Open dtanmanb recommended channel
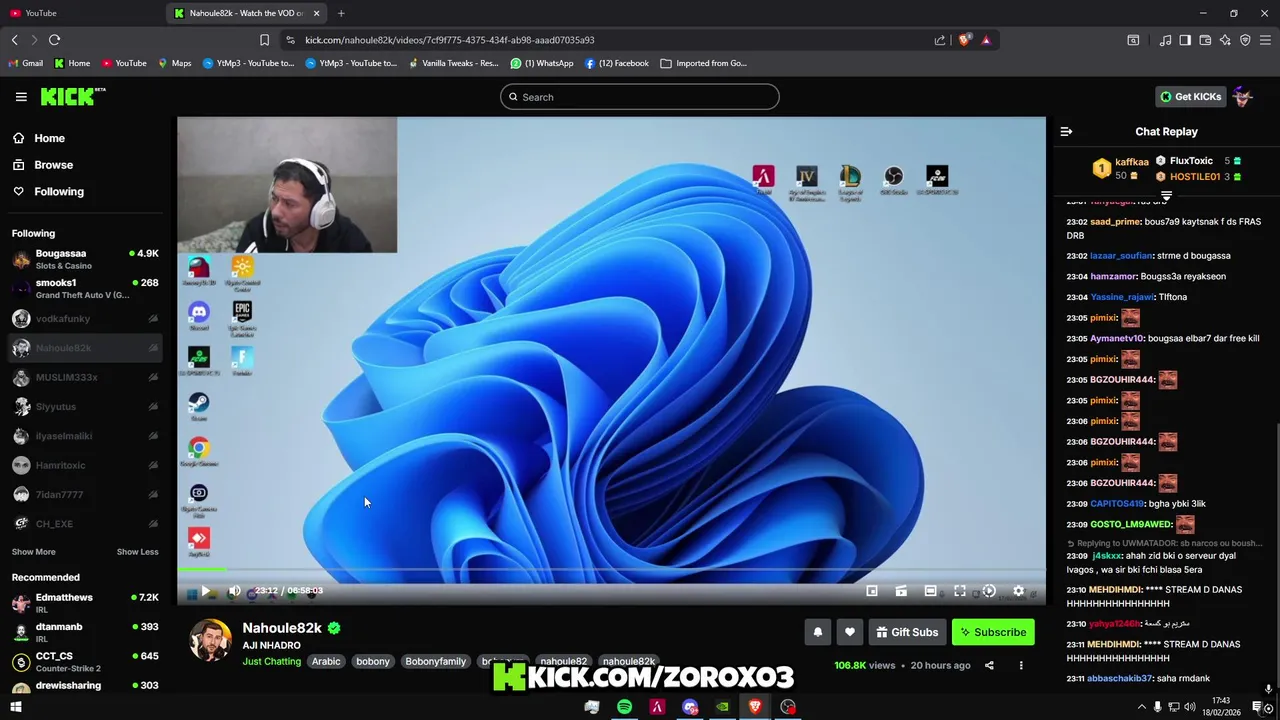The height and width of the screenshot is (720, 1280). pos(85,632)
